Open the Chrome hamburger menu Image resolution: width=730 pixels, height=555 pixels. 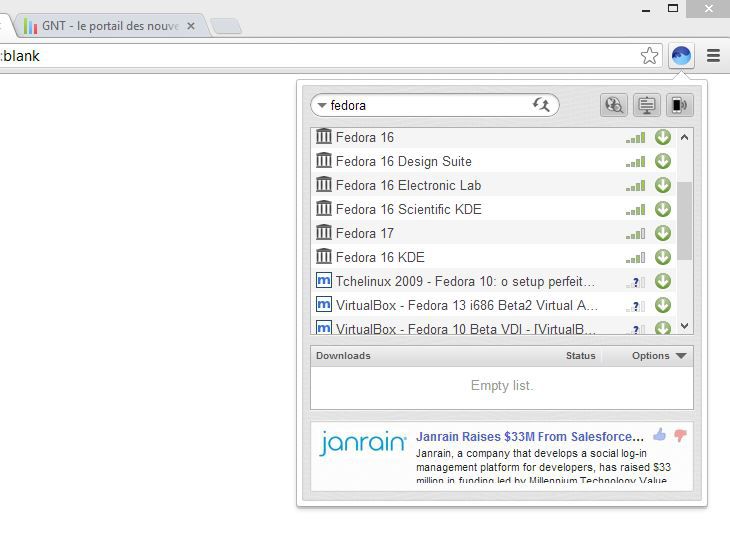pos(713,56)
